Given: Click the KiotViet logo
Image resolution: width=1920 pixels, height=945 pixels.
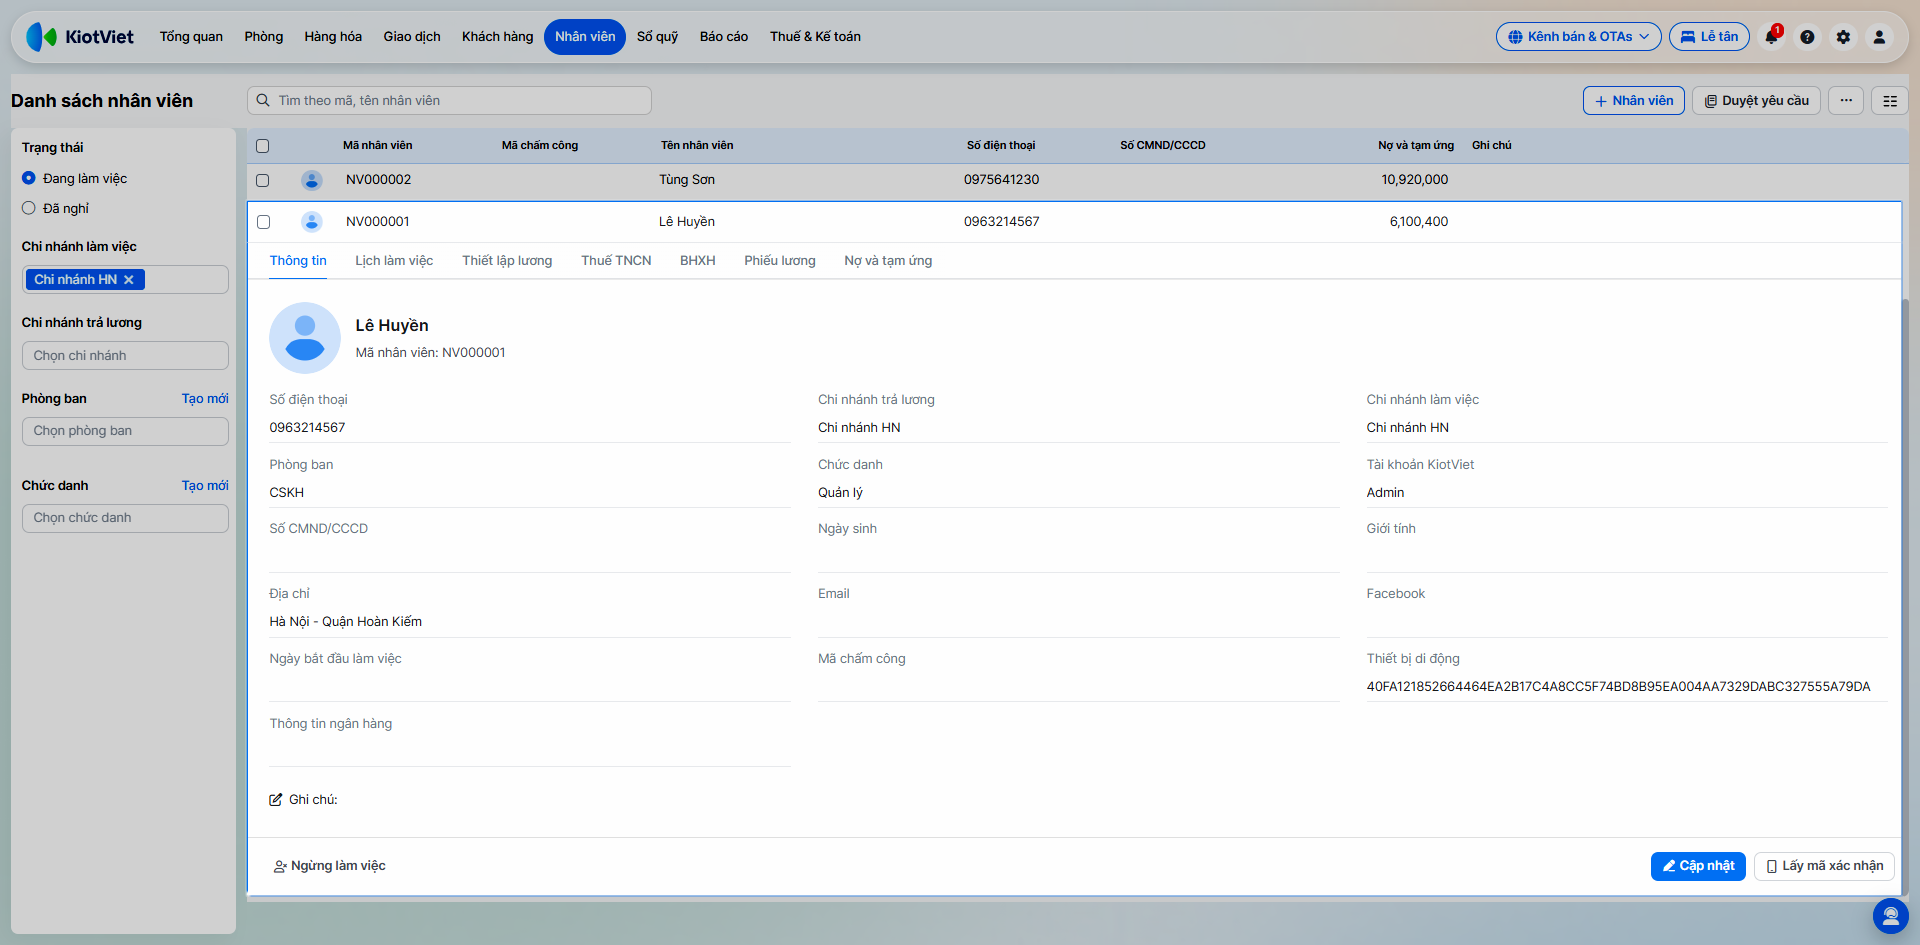Looking at the screenshot, I should 80,37.
